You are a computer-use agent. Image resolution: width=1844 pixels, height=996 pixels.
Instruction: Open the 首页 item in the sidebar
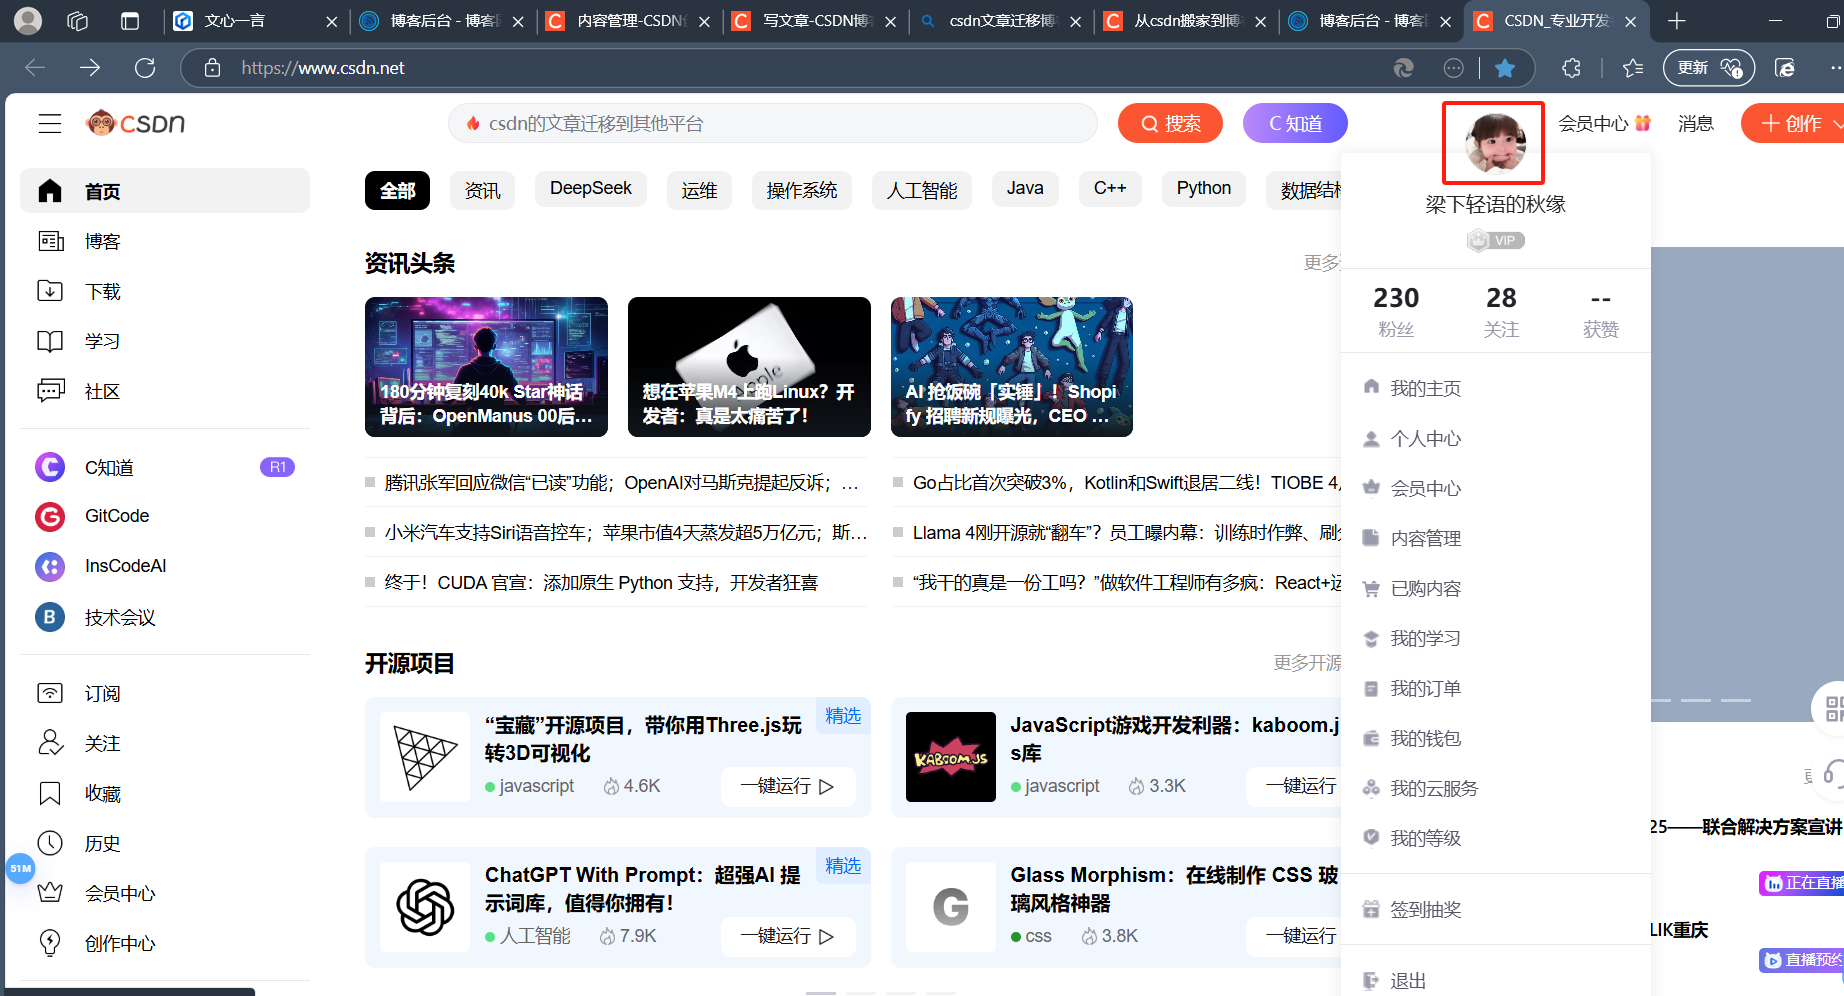coord(165,191)
